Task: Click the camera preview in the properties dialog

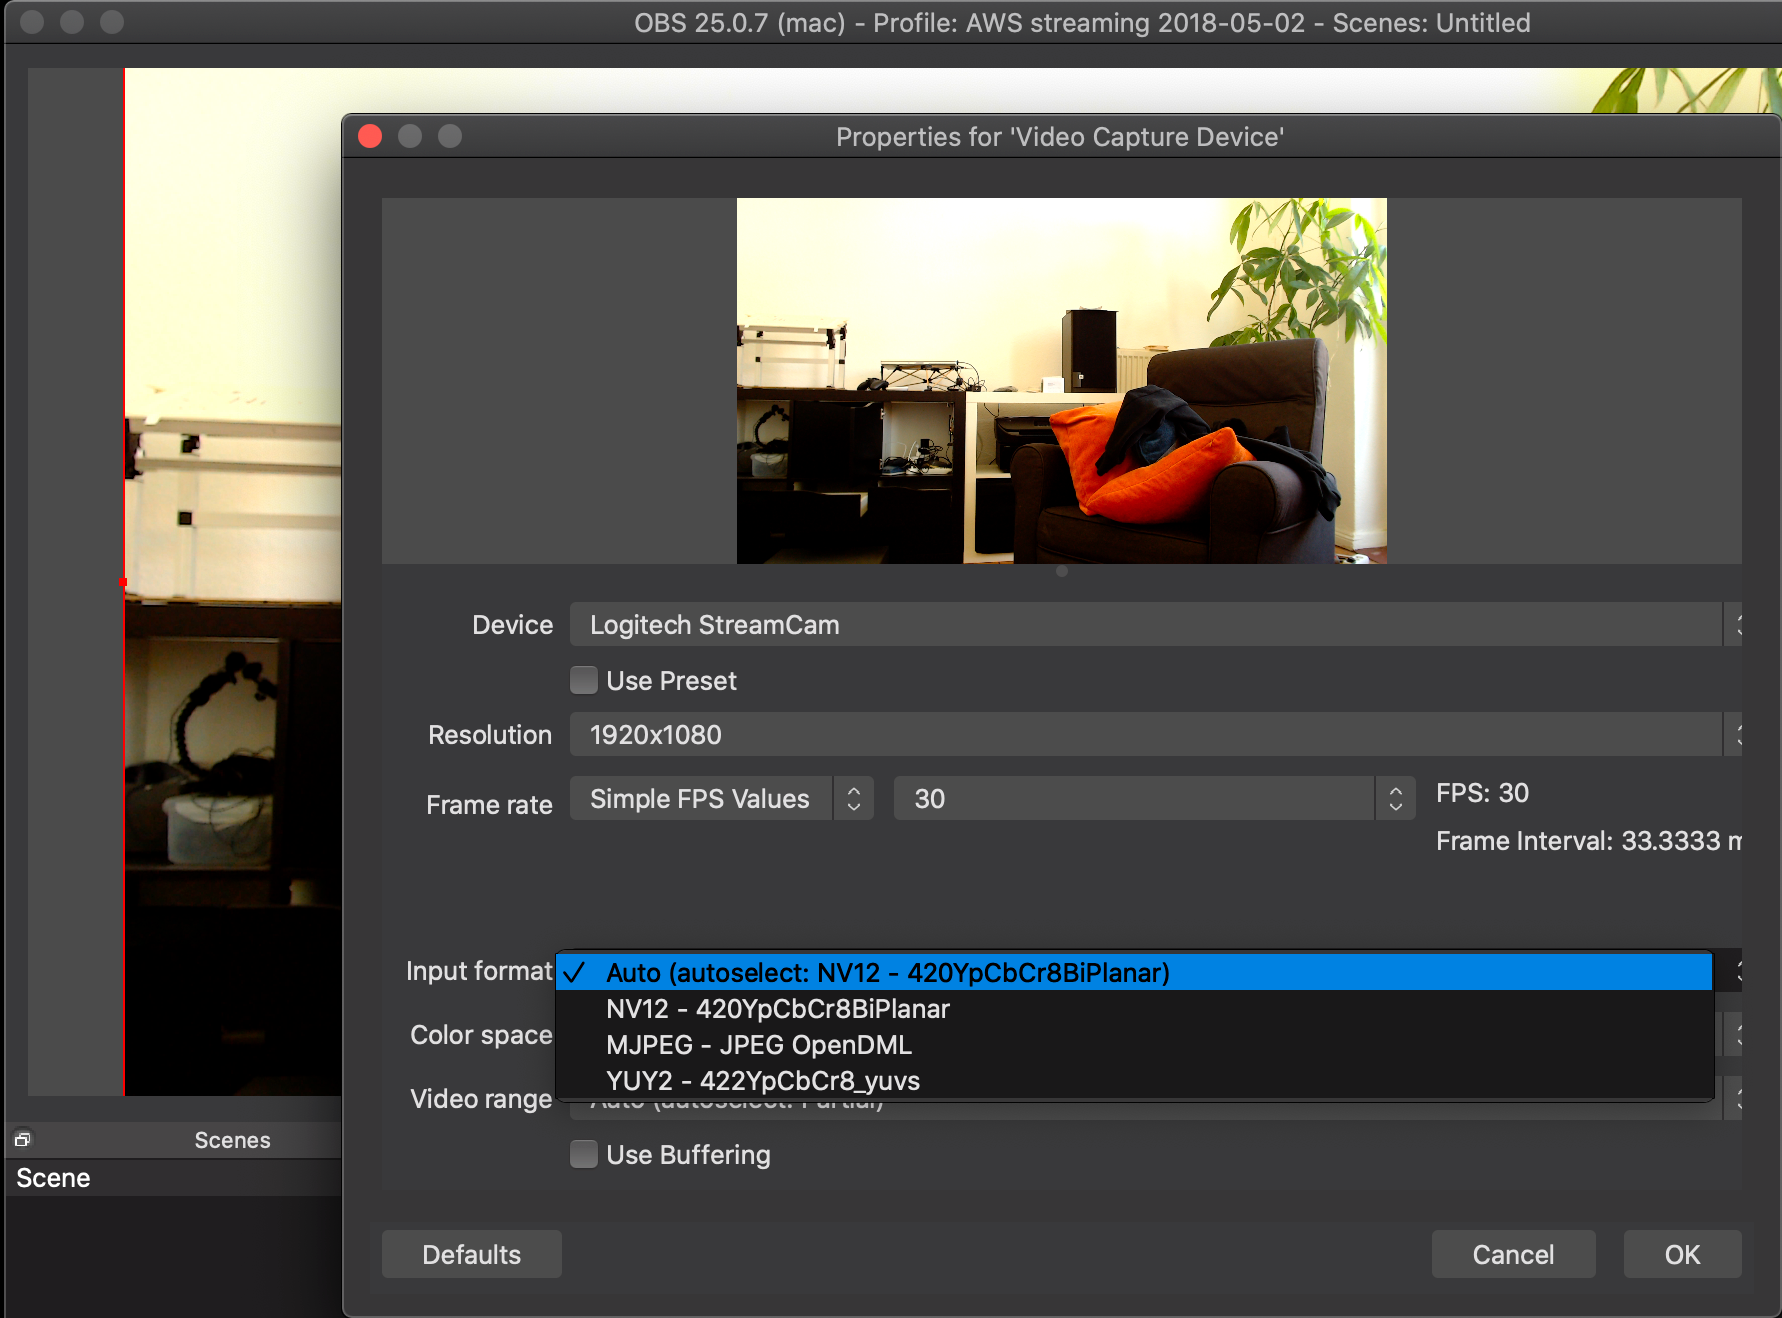Action: point(1061,380)
